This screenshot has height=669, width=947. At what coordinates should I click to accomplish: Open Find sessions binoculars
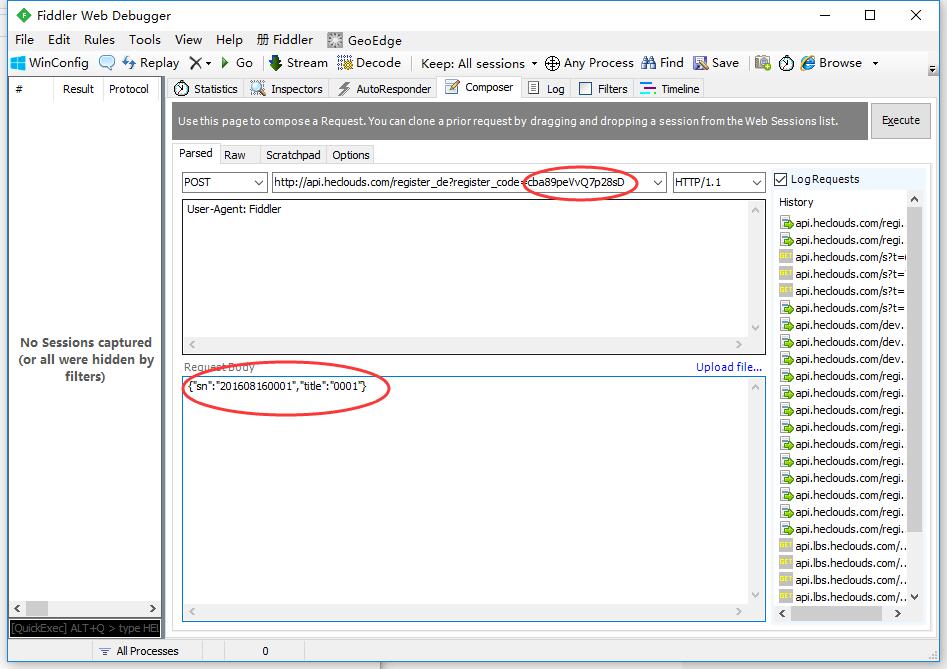click(x=663, y=63)
